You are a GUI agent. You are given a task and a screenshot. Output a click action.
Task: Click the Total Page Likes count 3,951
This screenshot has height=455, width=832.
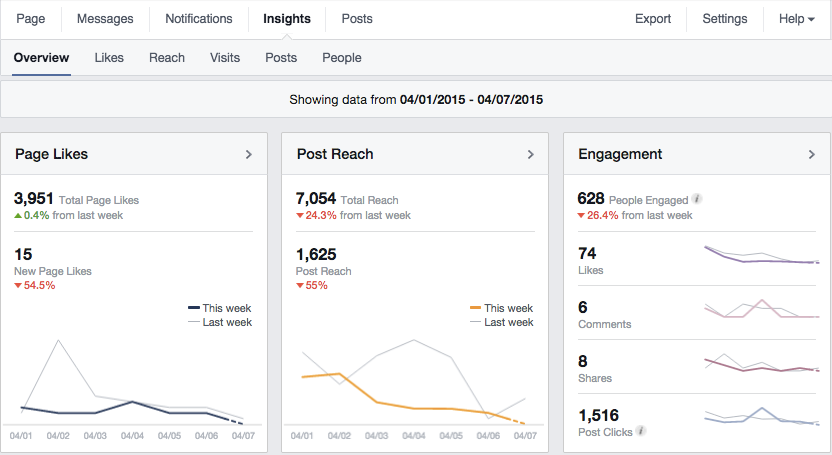[35, 198]
